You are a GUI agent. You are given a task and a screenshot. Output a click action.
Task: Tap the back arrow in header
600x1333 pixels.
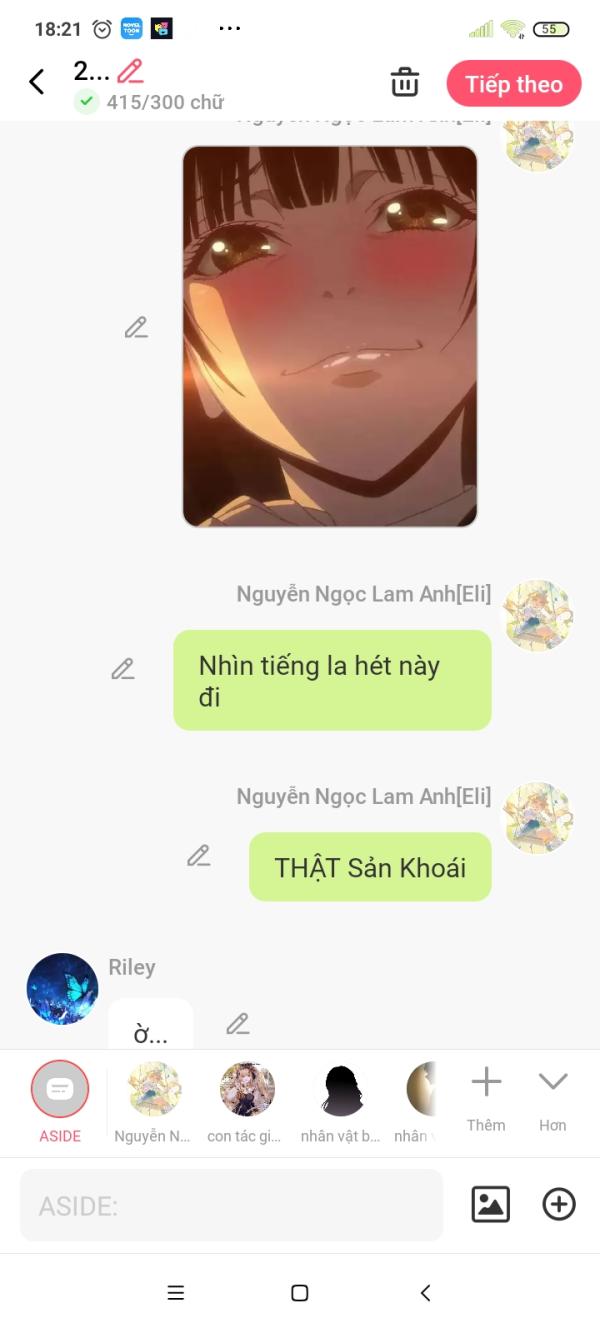tap(37, 82)
